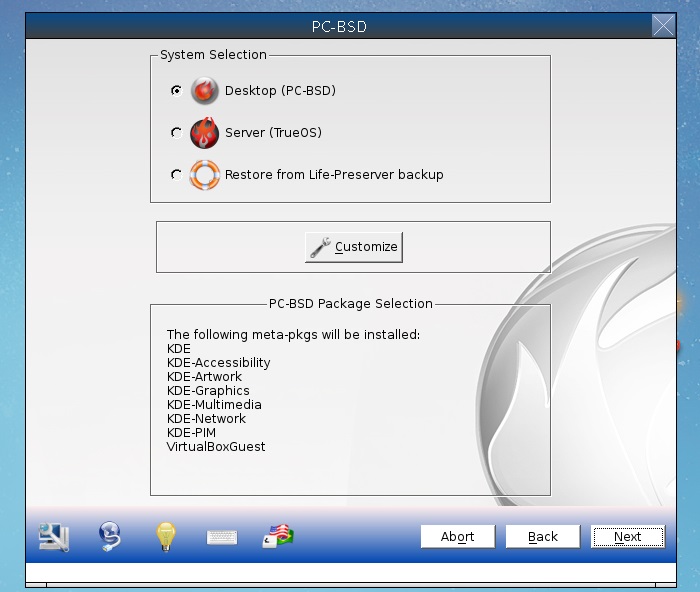Click the TrueOS red flame icon
Screen dimensions: 700x592
(x=204, y=133)
